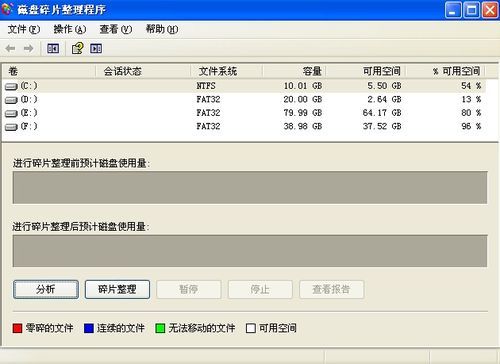Screen dimensions: 500x364
Task: Click the defragmenter app icon in title bar
Action: click(7, 9)
